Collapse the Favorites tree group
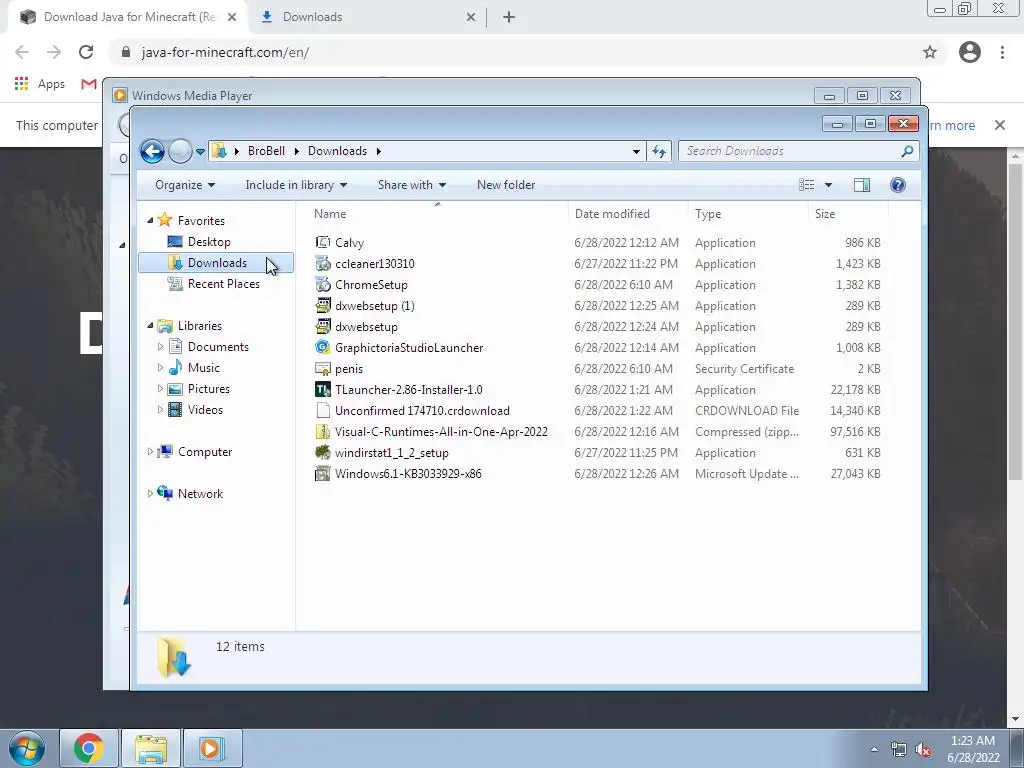The height and width of the screenshot is (768, 1024). tap(150, 221)
